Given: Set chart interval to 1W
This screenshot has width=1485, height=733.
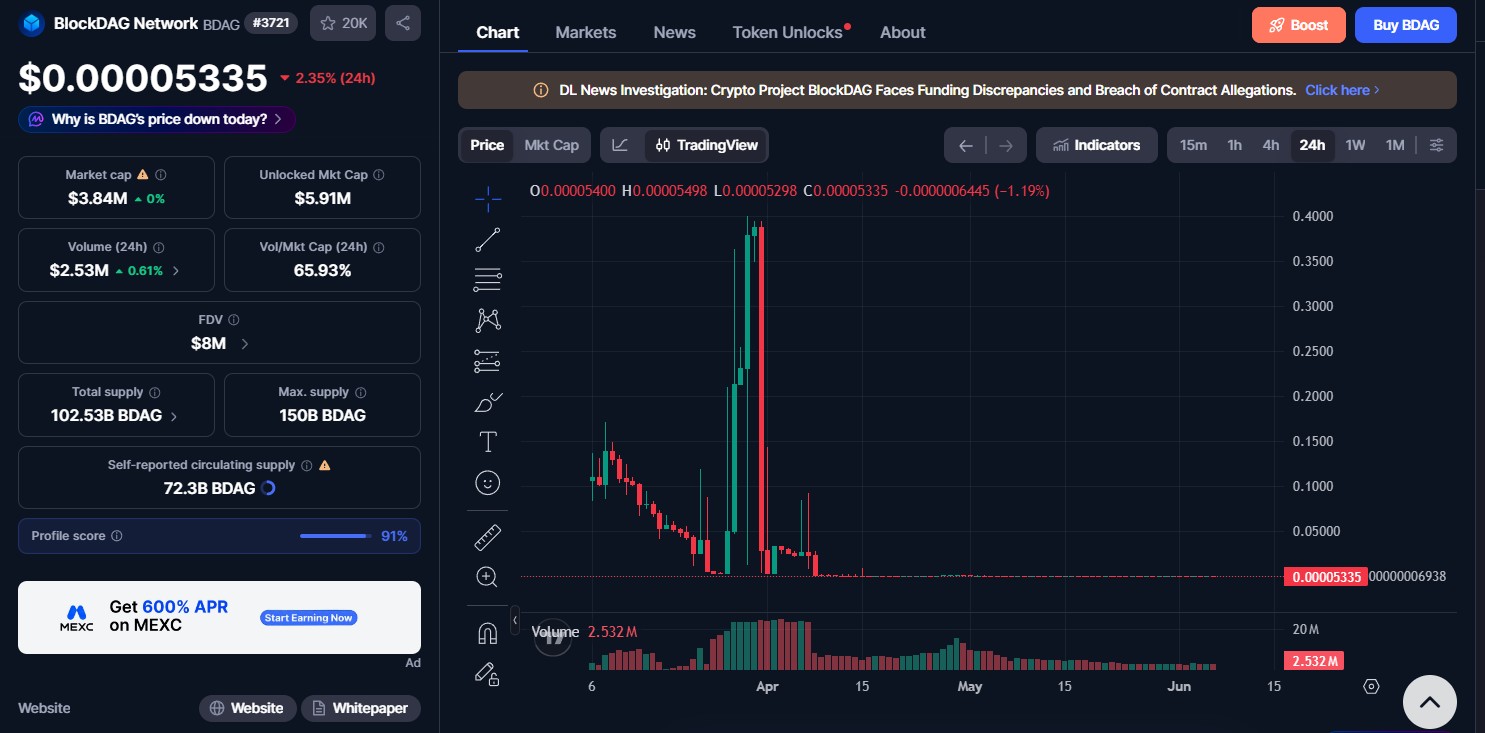Looking at the screenshot, I should coord(1355,145).
